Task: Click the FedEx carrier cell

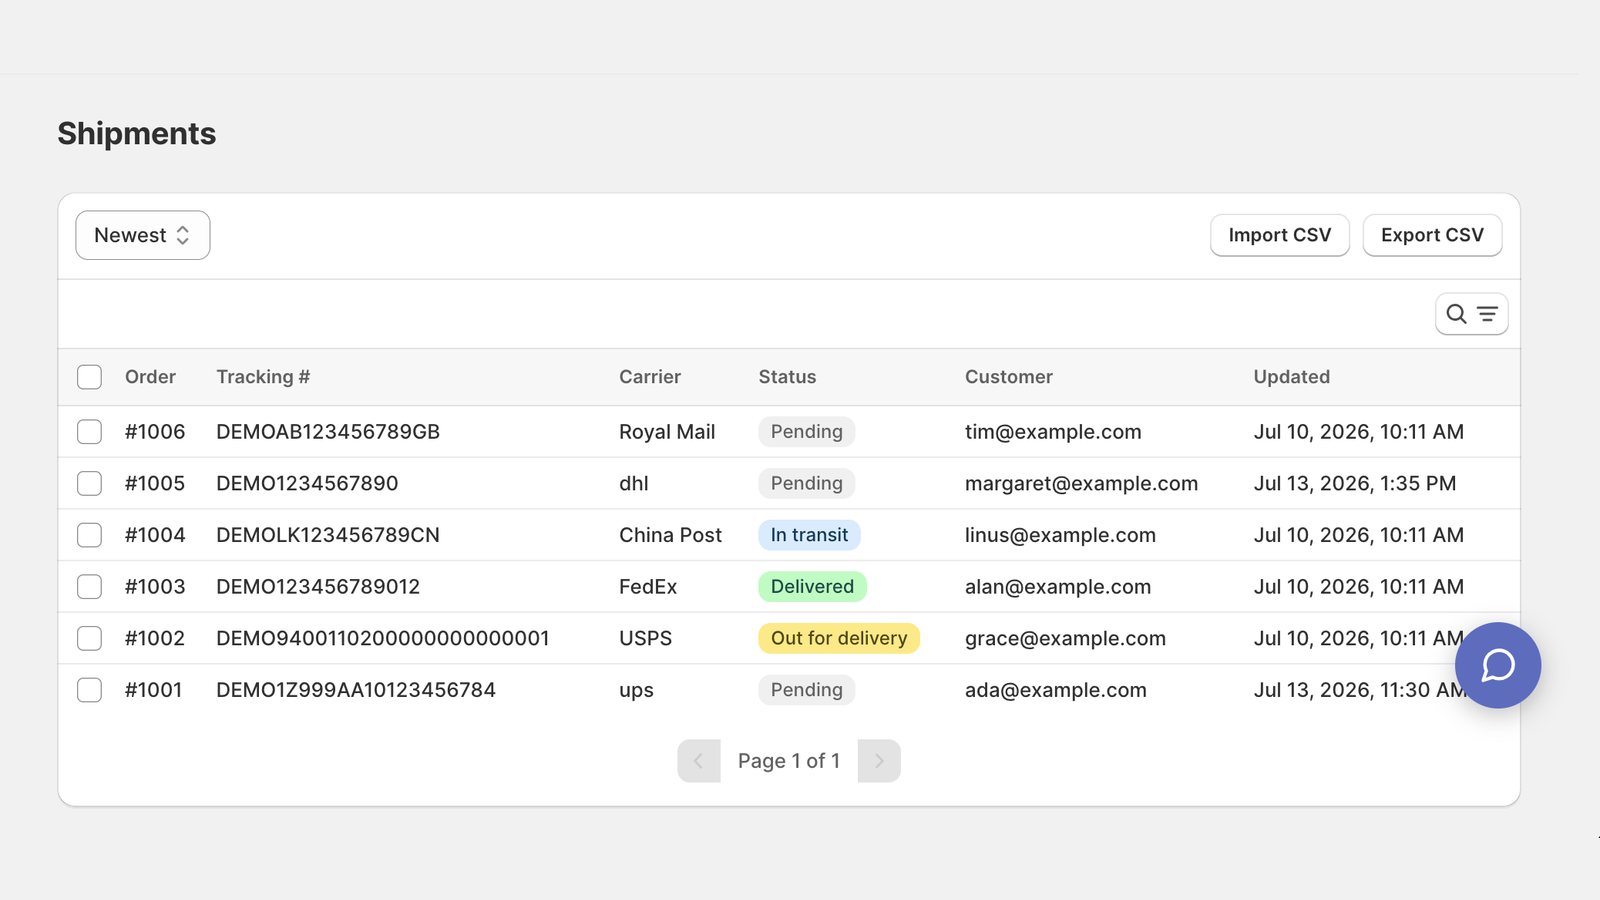Action: click(648, 587)
